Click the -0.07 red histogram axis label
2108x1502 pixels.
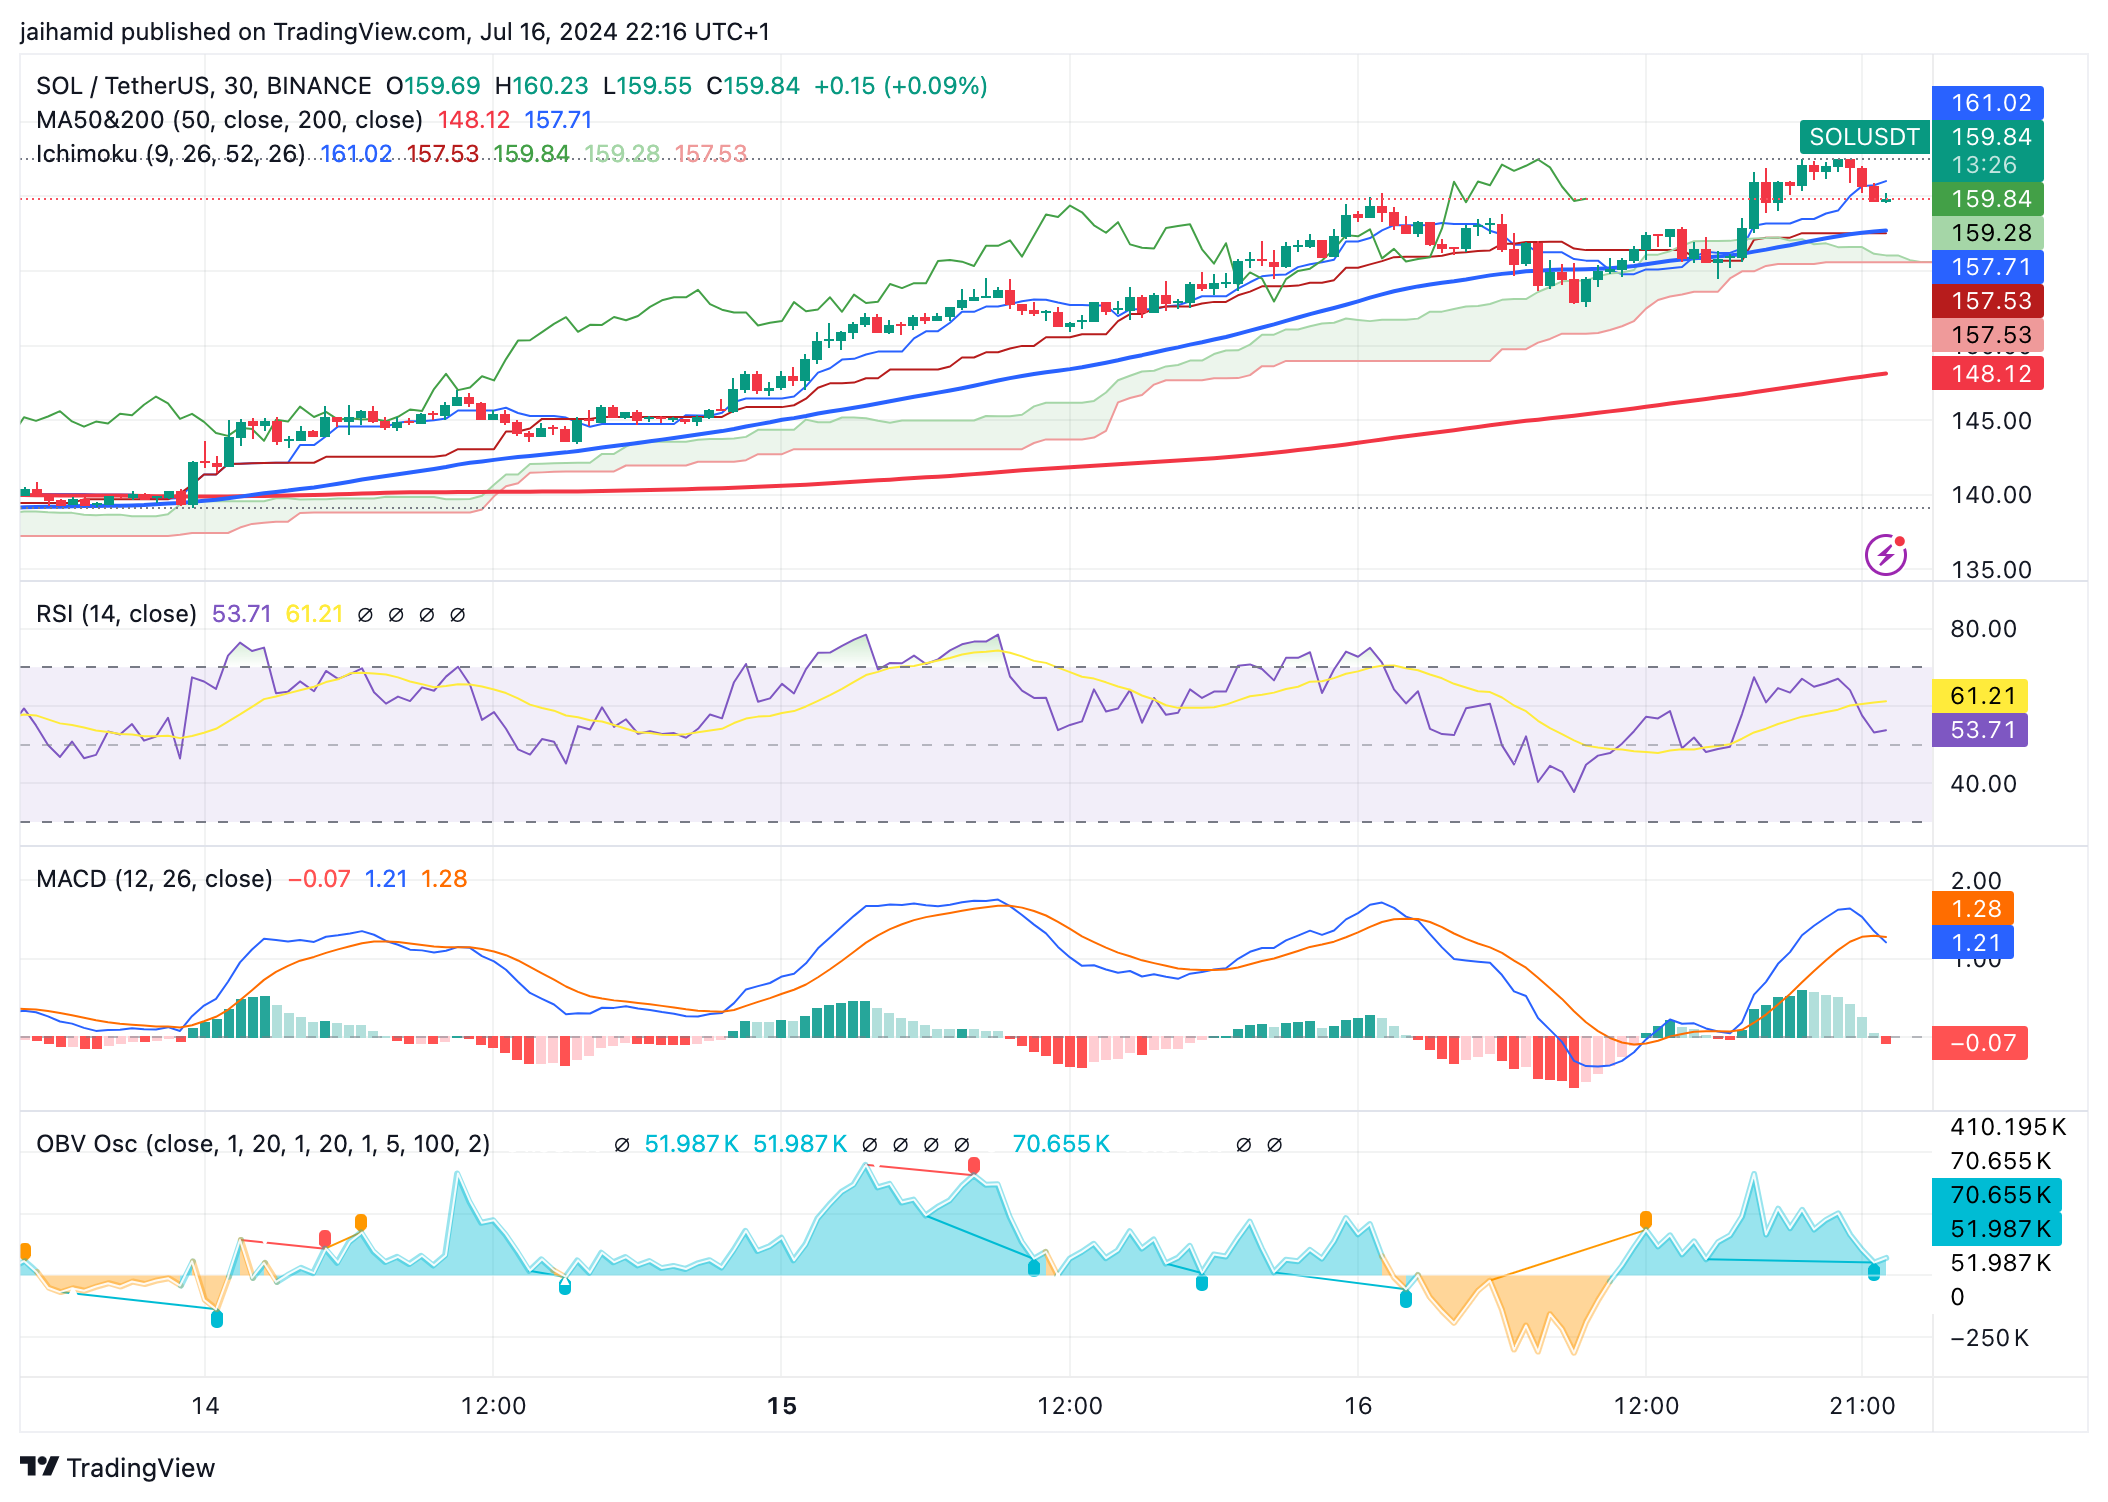tap(1980, 1043)
